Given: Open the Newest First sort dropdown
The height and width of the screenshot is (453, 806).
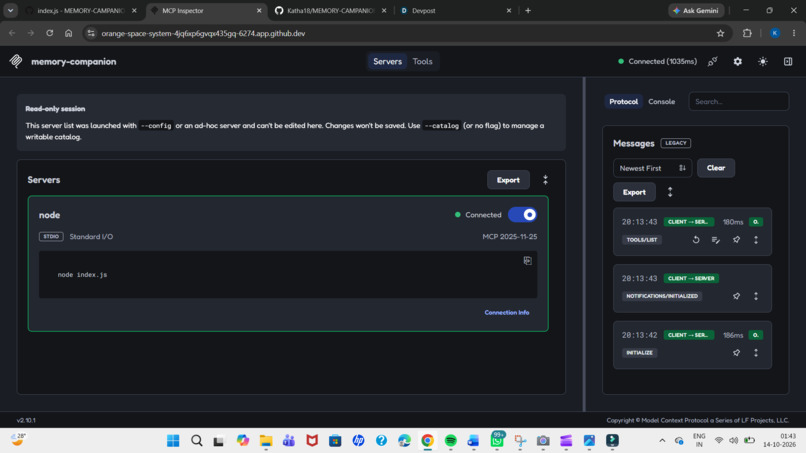Looking at the screenshot, I should tap(652, 168).
